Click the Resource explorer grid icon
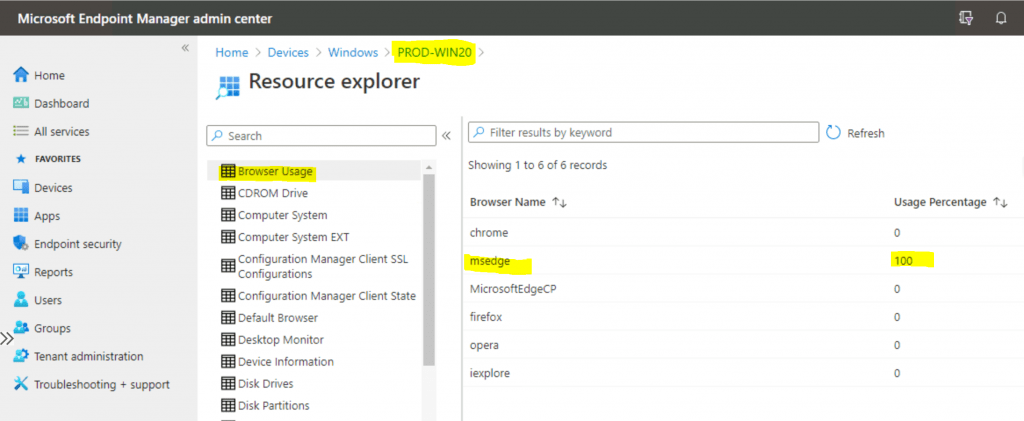This screenshot has width=1024, height=421. [x=229, y=87]
